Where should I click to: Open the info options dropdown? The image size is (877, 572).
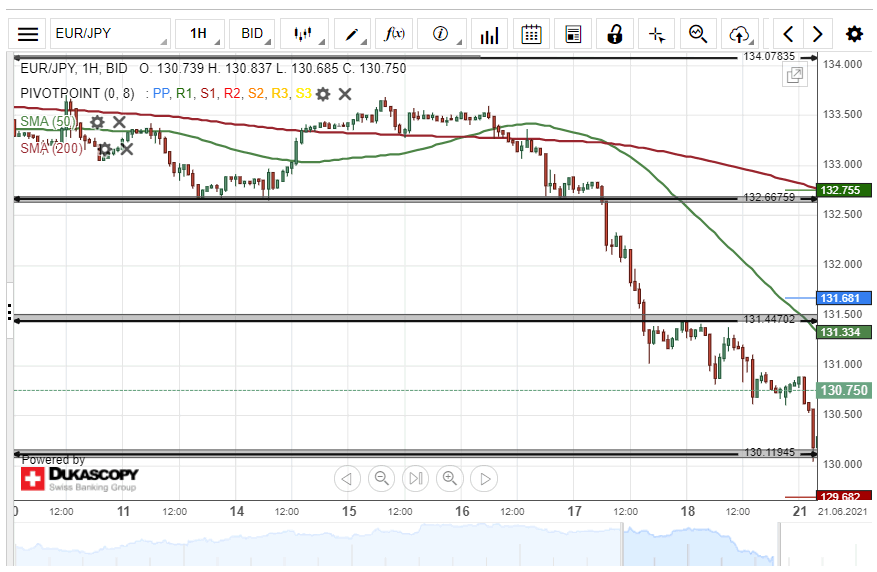pos(441,34)
